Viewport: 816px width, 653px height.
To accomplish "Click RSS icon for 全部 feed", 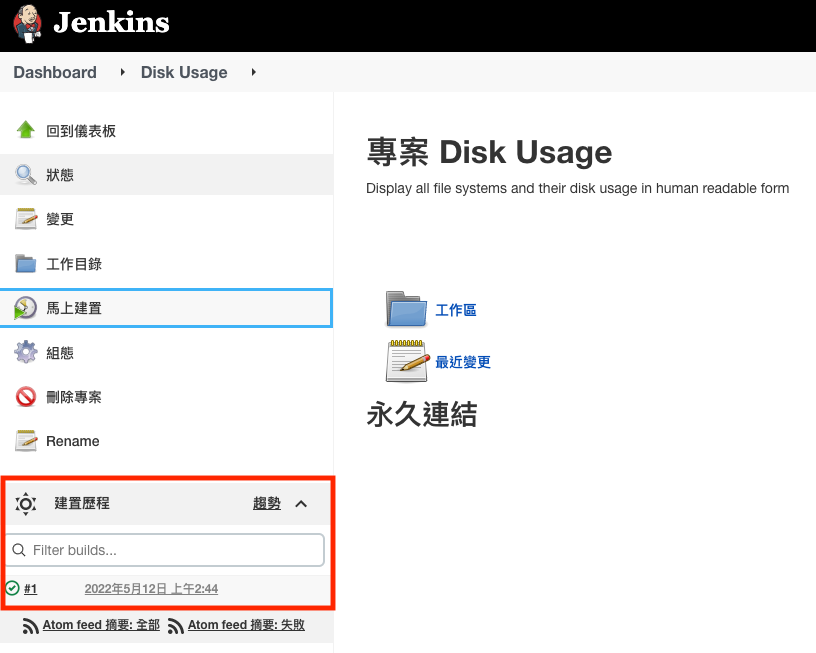I will tap(31, 626).
